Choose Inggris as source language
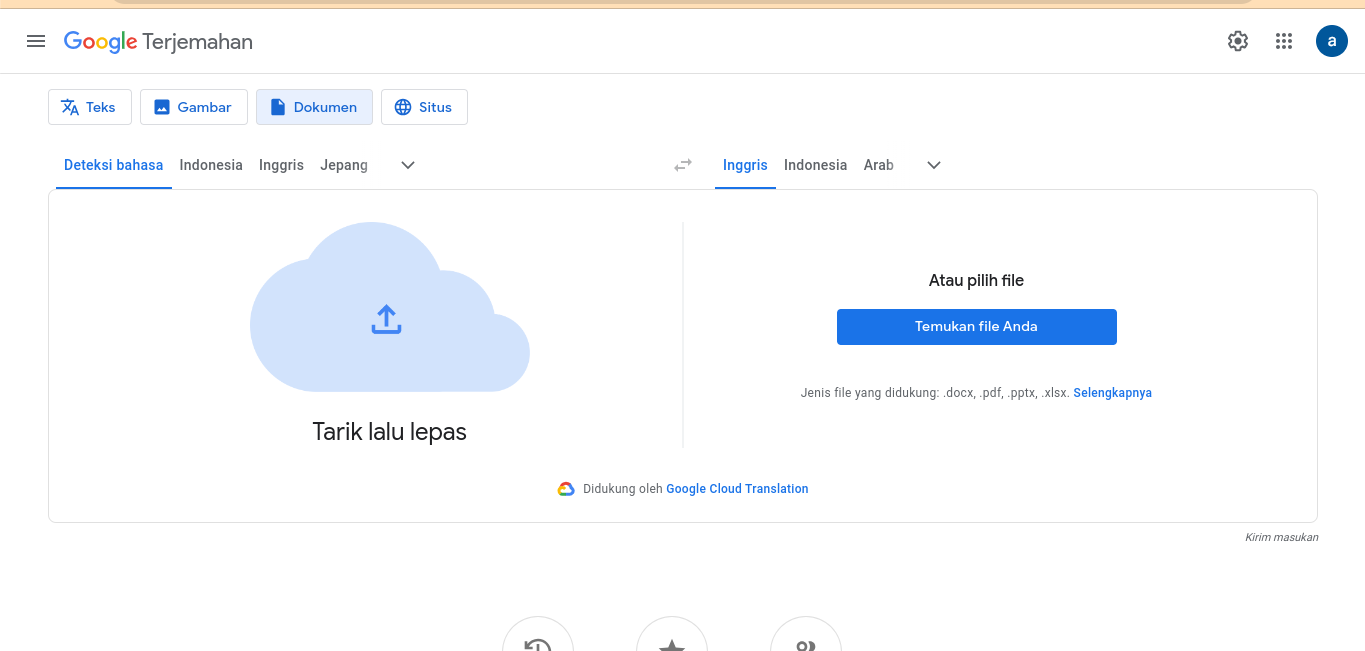 pyautogui.click(x=281, y=165)
